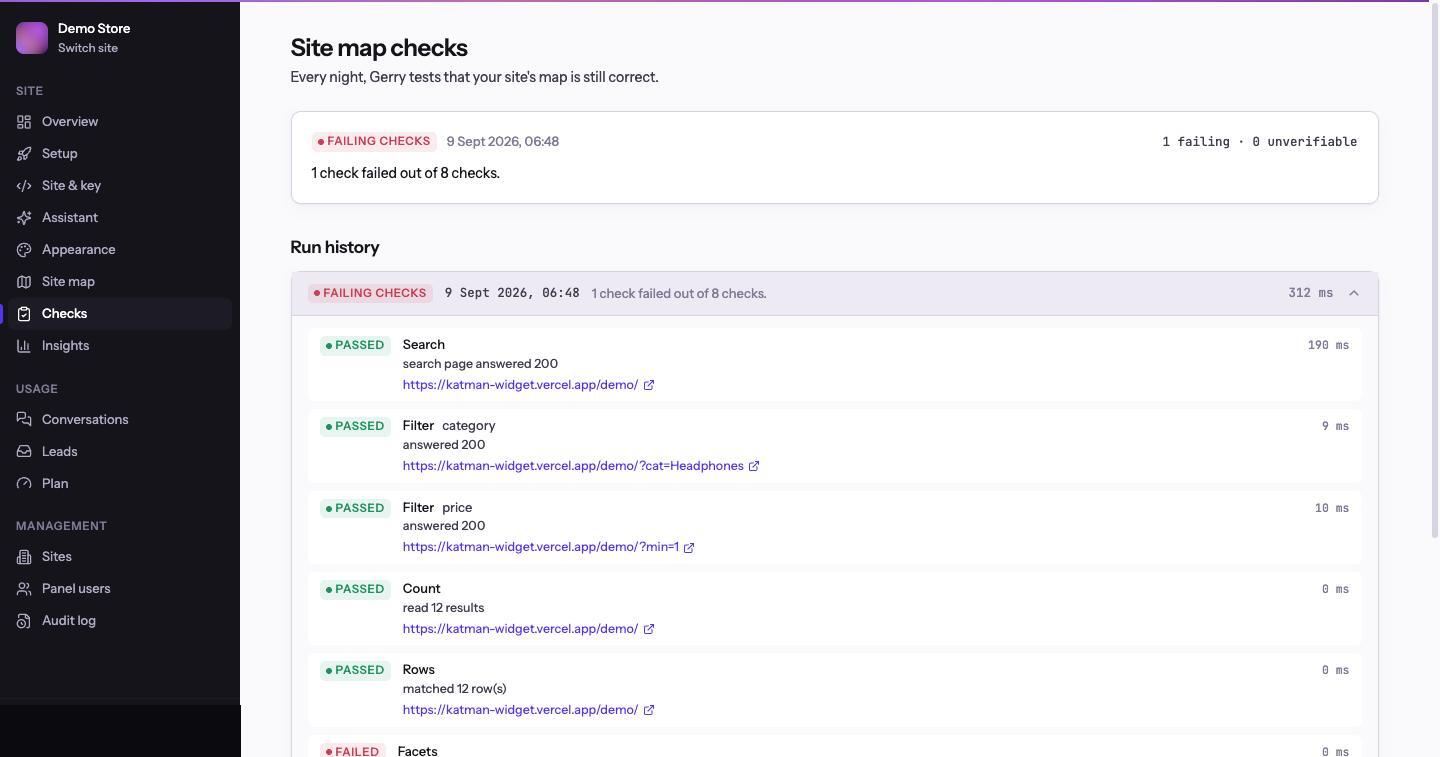This screenshot has height=757, width=1440.
Task: Click '1 failing · 0 unverifiable' text
Action: click(1259, 142)
